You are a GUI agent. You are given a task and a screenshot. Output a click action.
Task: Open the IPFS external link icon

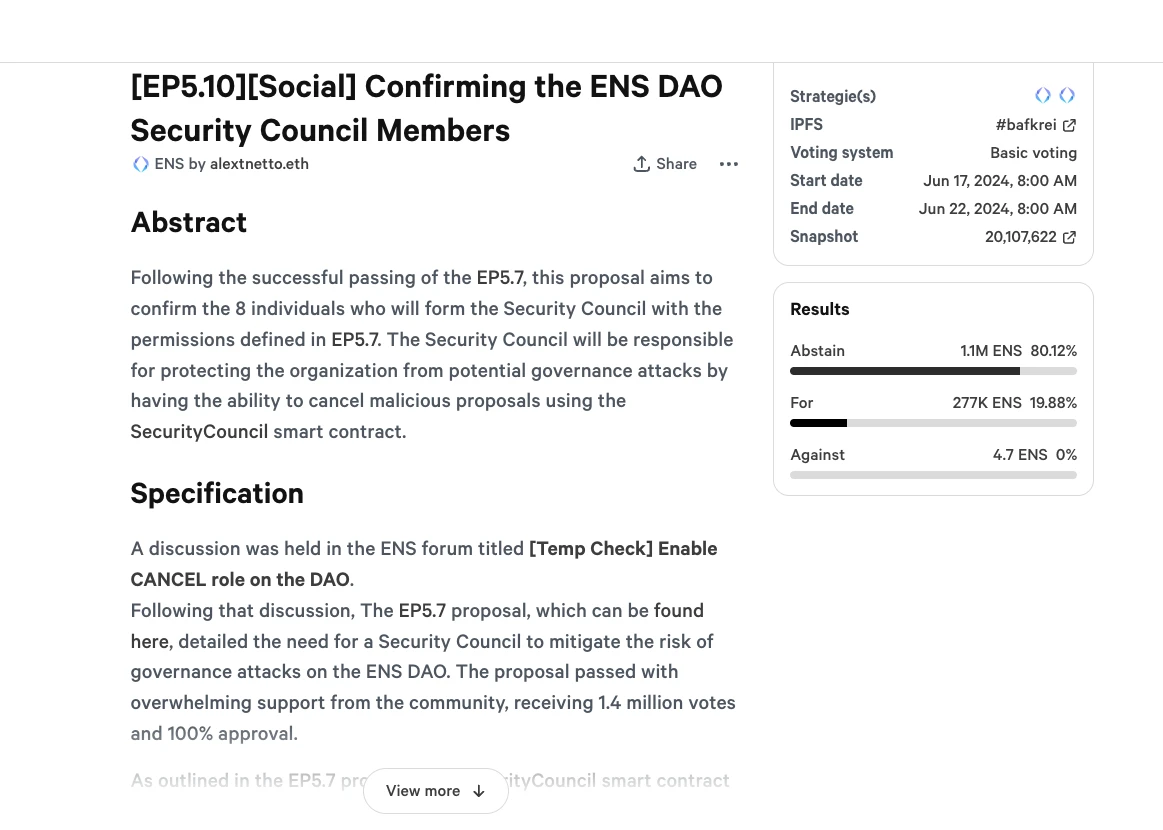(x=1070, y=125)
